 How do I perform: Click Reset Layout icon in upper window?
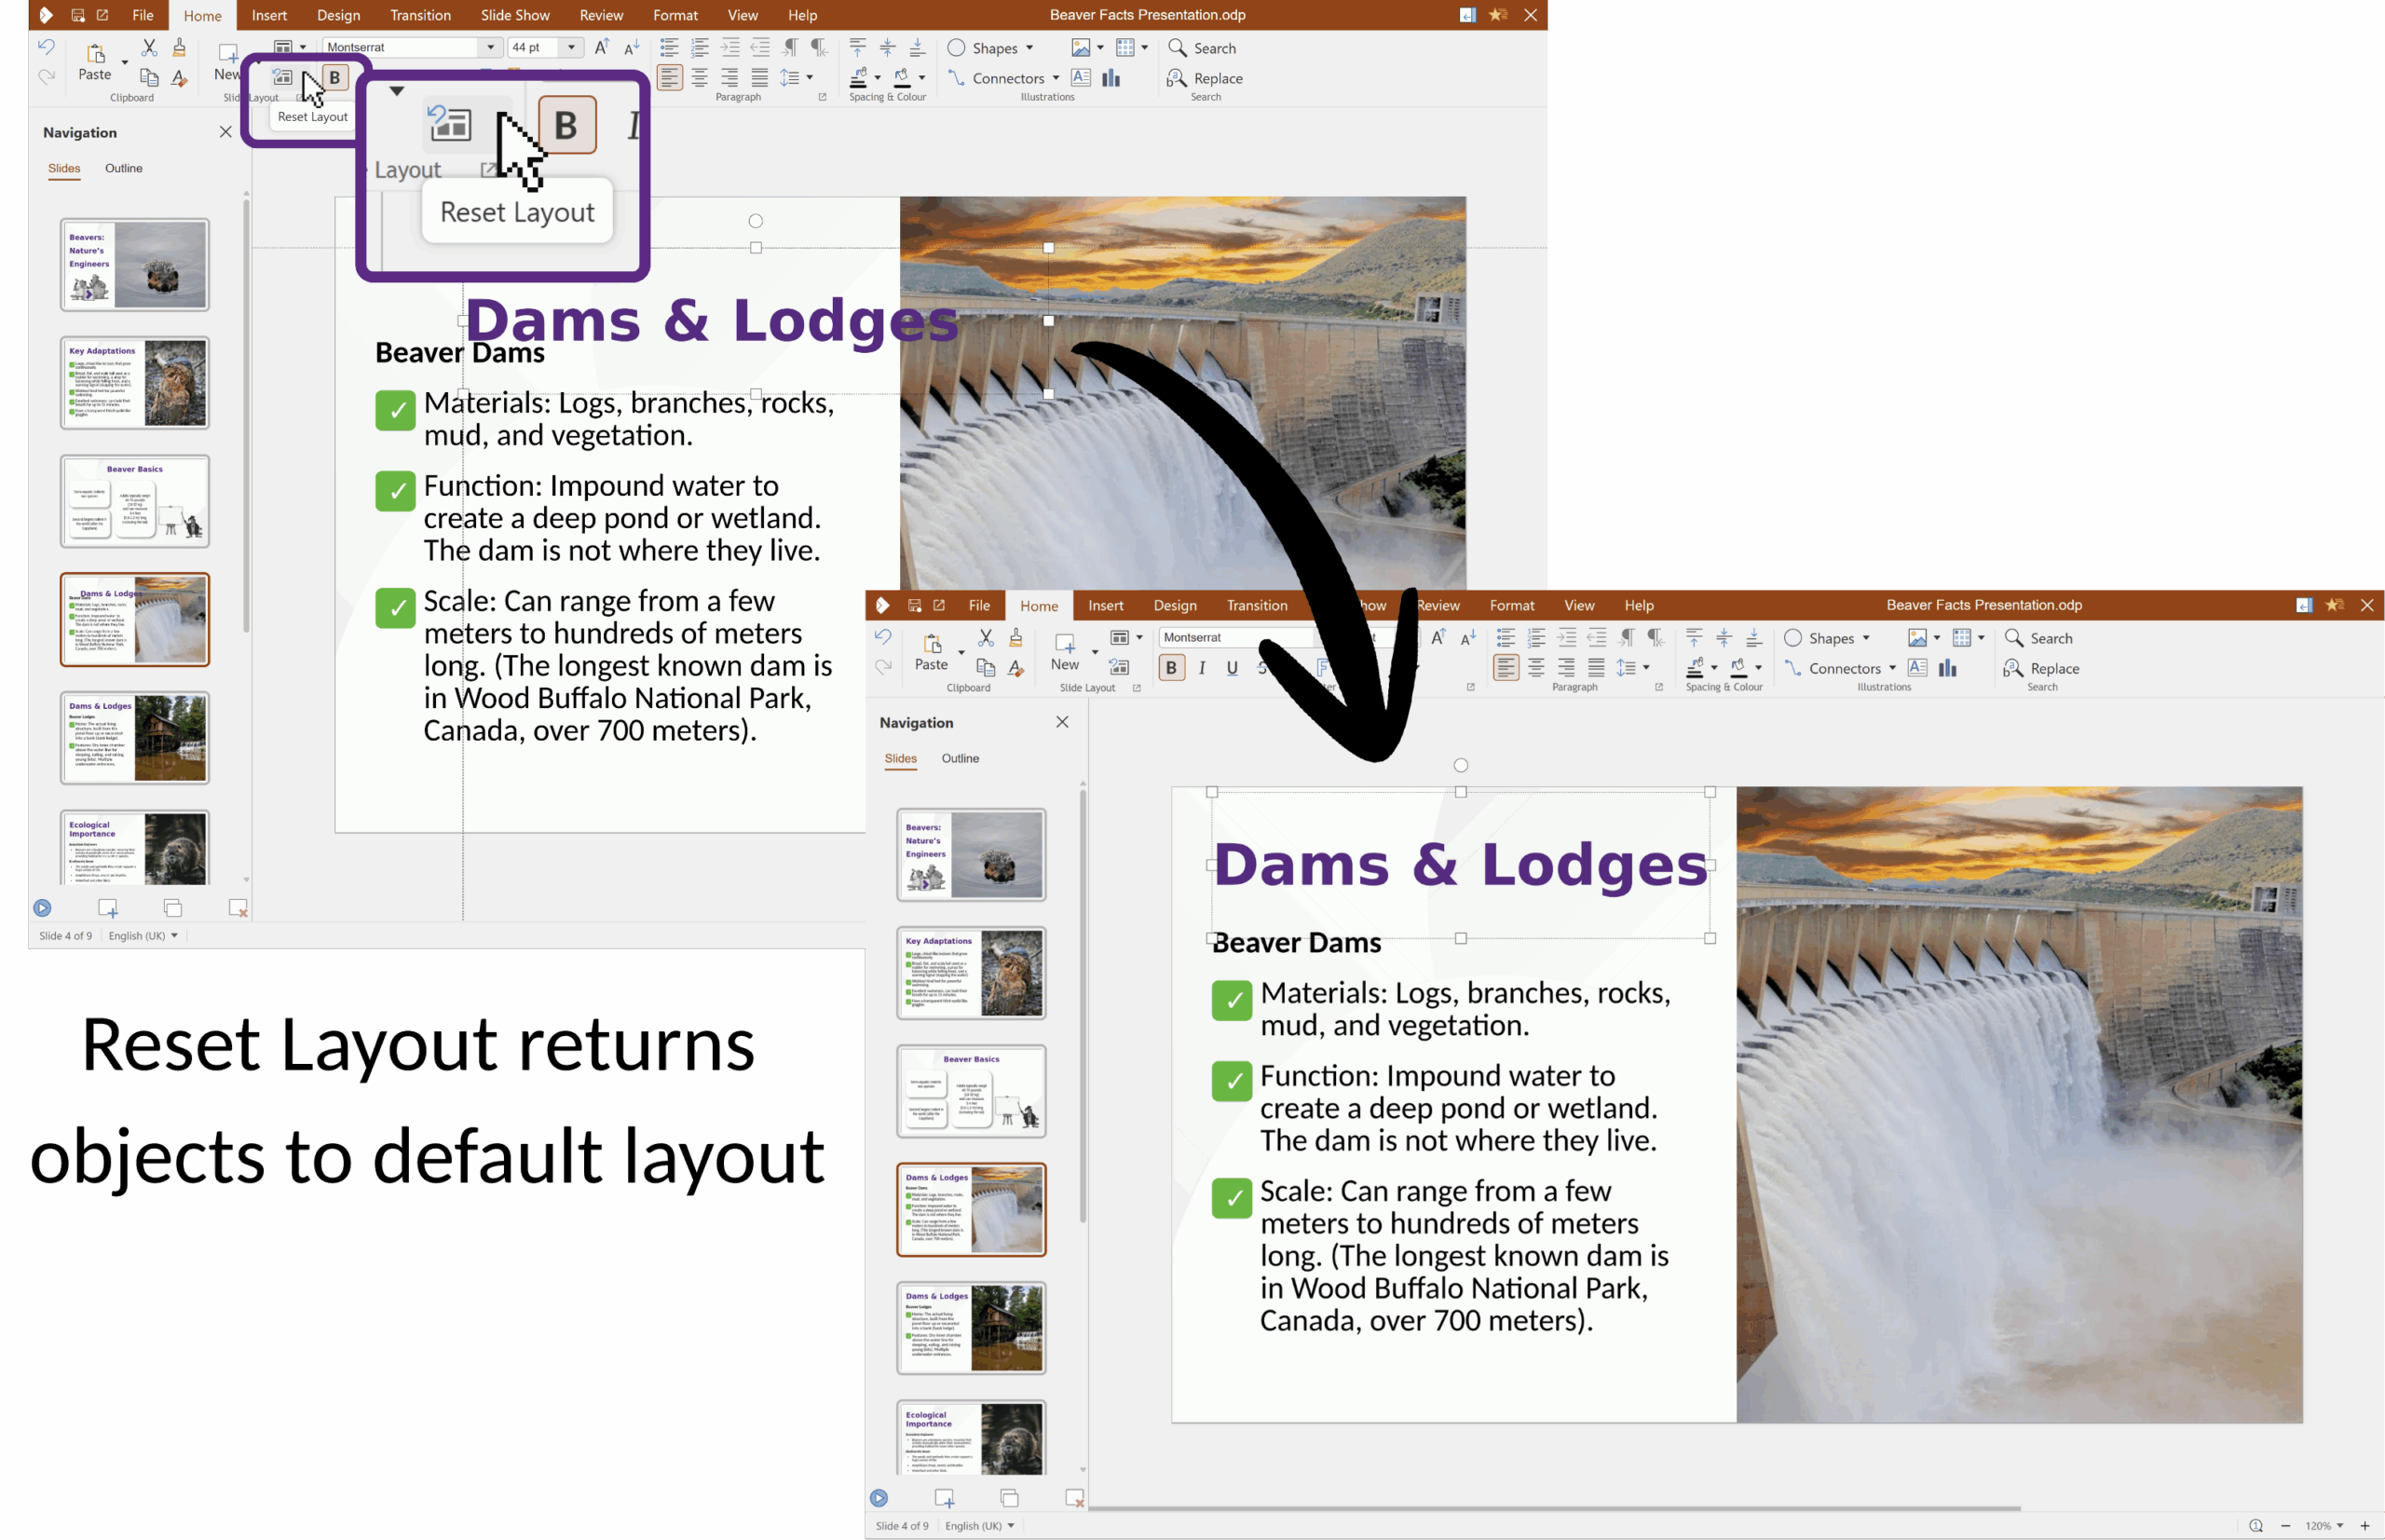283,77
